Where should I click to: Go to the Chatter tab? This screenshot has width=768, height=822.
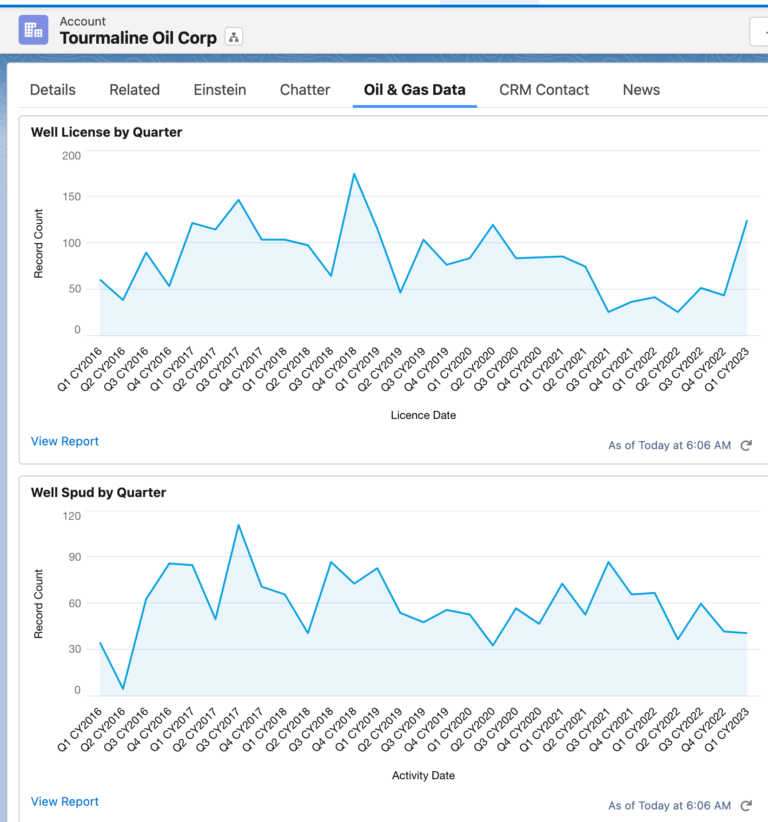click(305, 90)
